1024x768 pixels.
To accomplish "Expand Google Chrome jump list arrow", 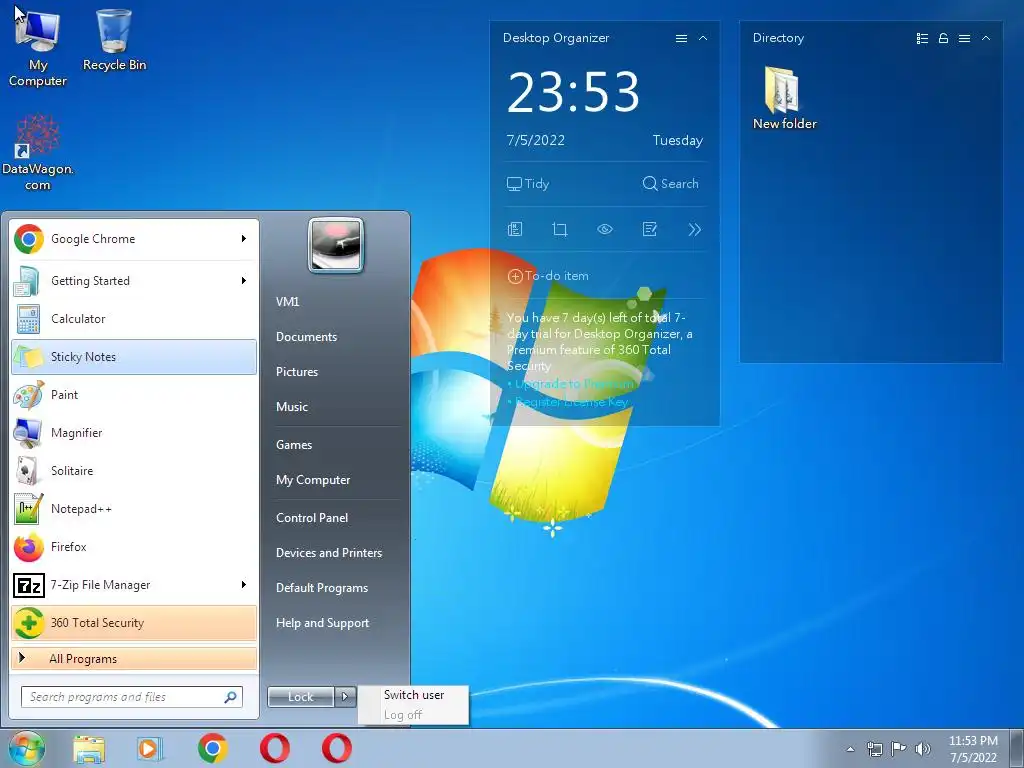I will tap(244, 239).
